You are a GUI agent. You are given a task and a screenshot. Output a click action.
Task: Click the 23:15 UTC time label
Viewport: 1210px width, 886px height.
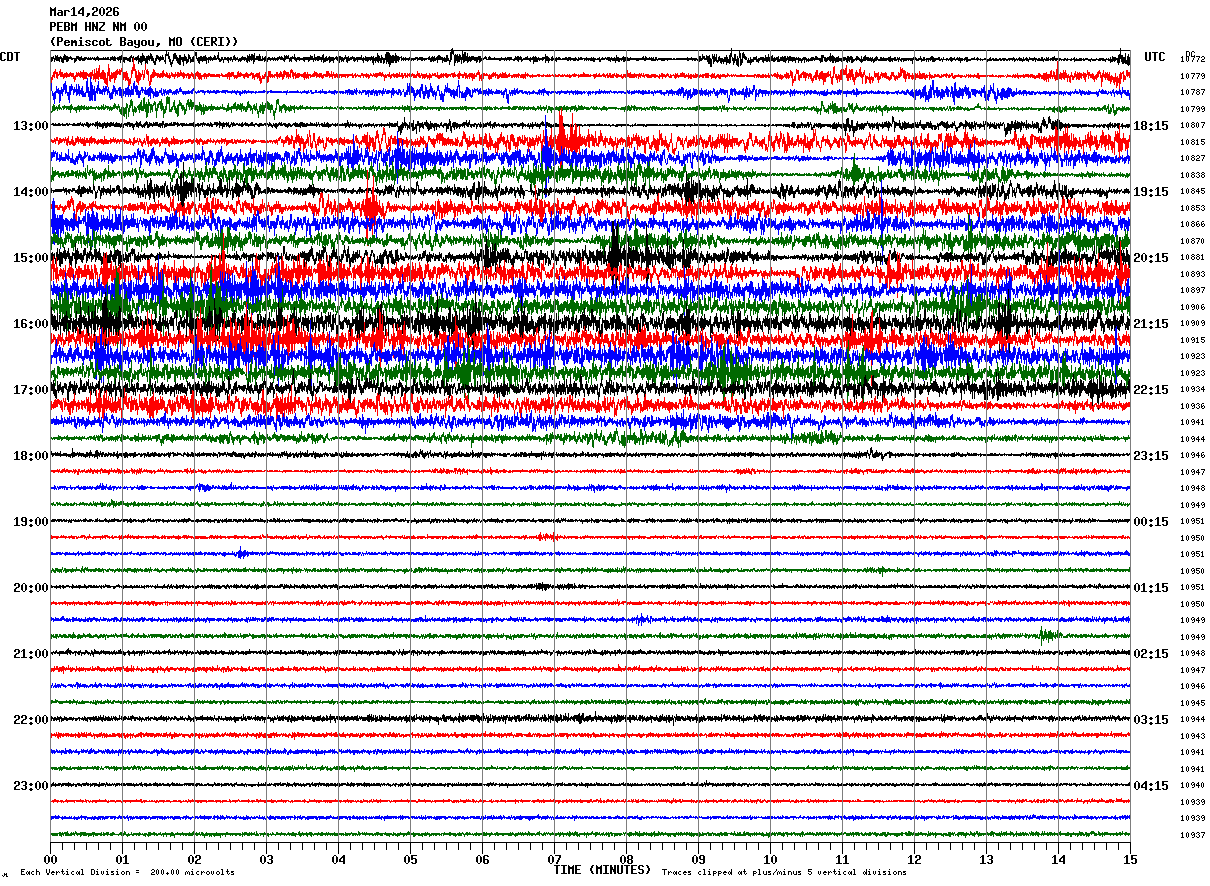point(1150,456)
